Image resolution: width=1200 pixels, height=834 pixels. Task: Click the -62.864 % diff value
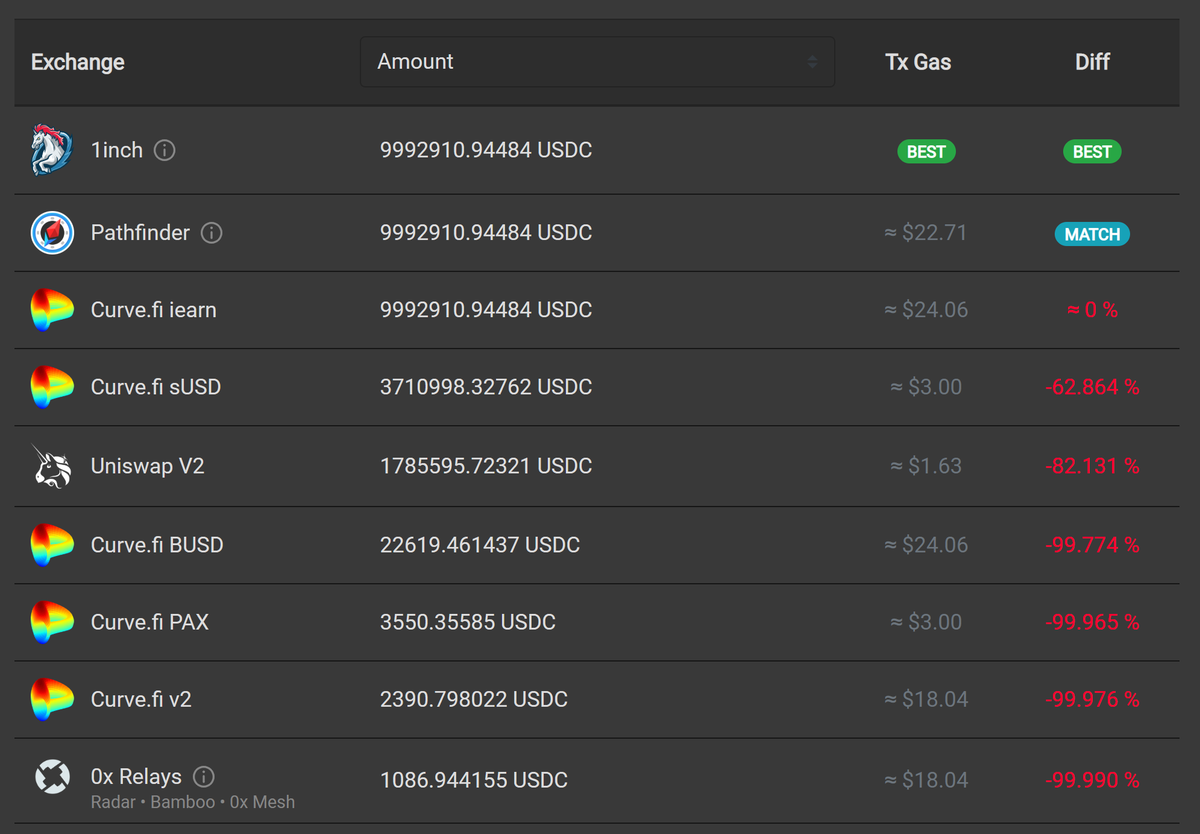1092,387
